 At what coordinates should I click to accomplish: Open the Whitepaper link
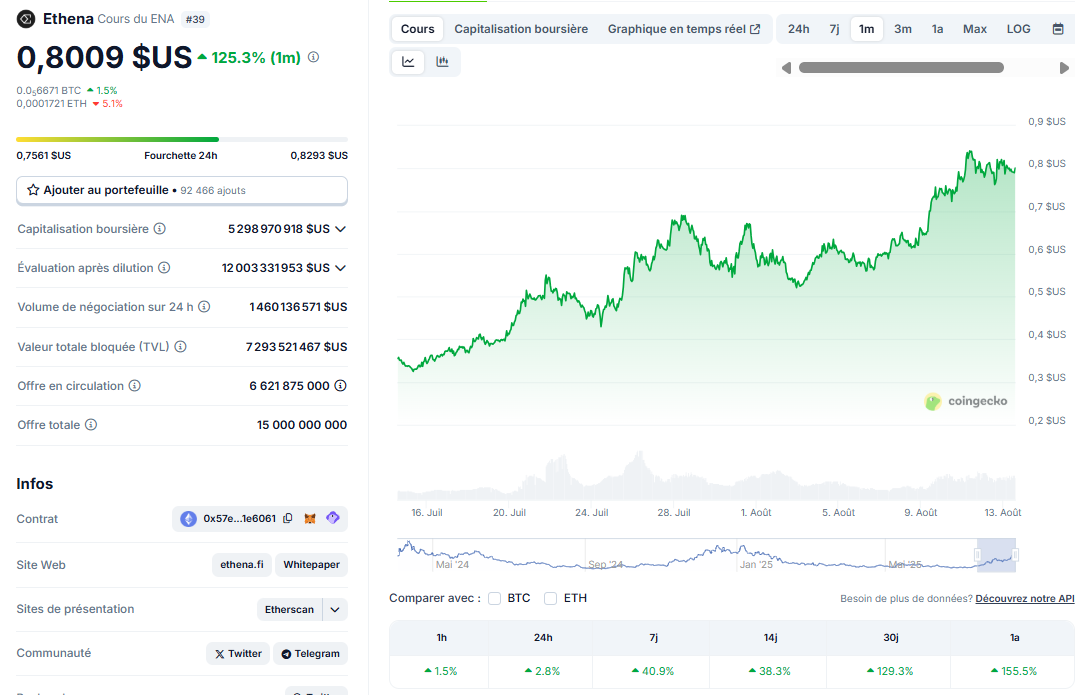pos(311,565)
